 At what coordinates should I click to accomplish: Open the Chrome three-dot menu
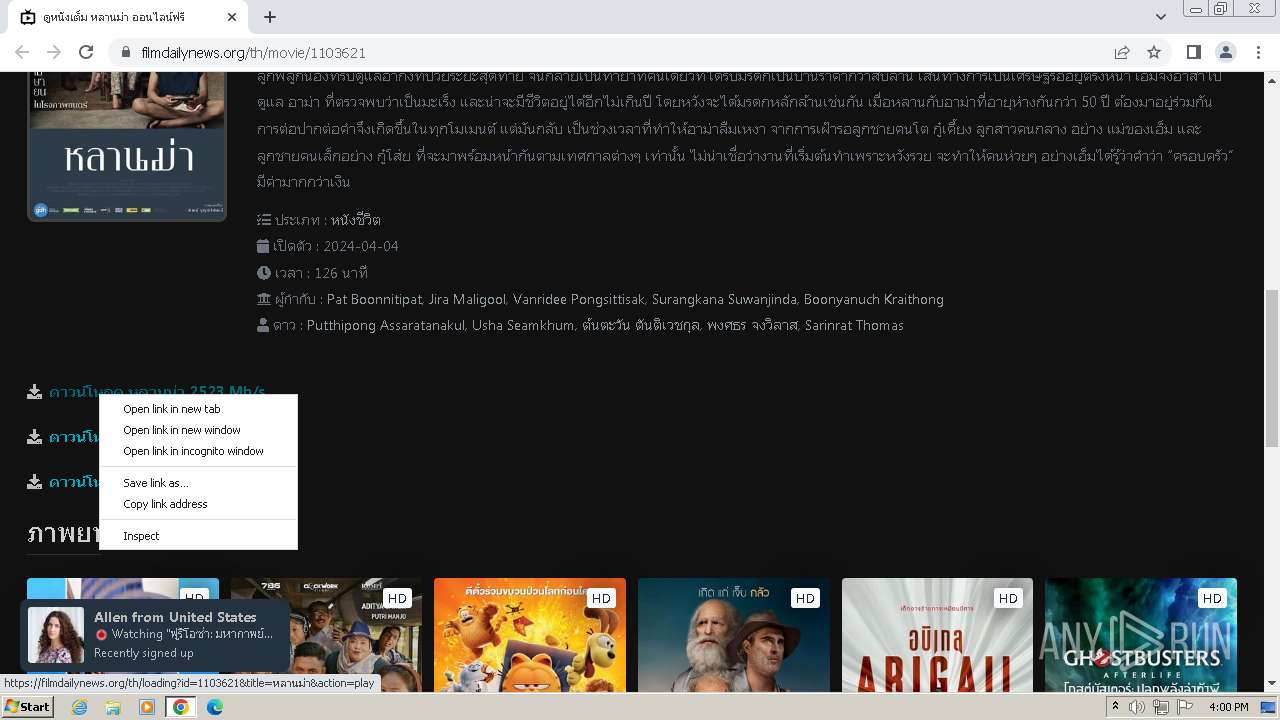(1258, 52)
